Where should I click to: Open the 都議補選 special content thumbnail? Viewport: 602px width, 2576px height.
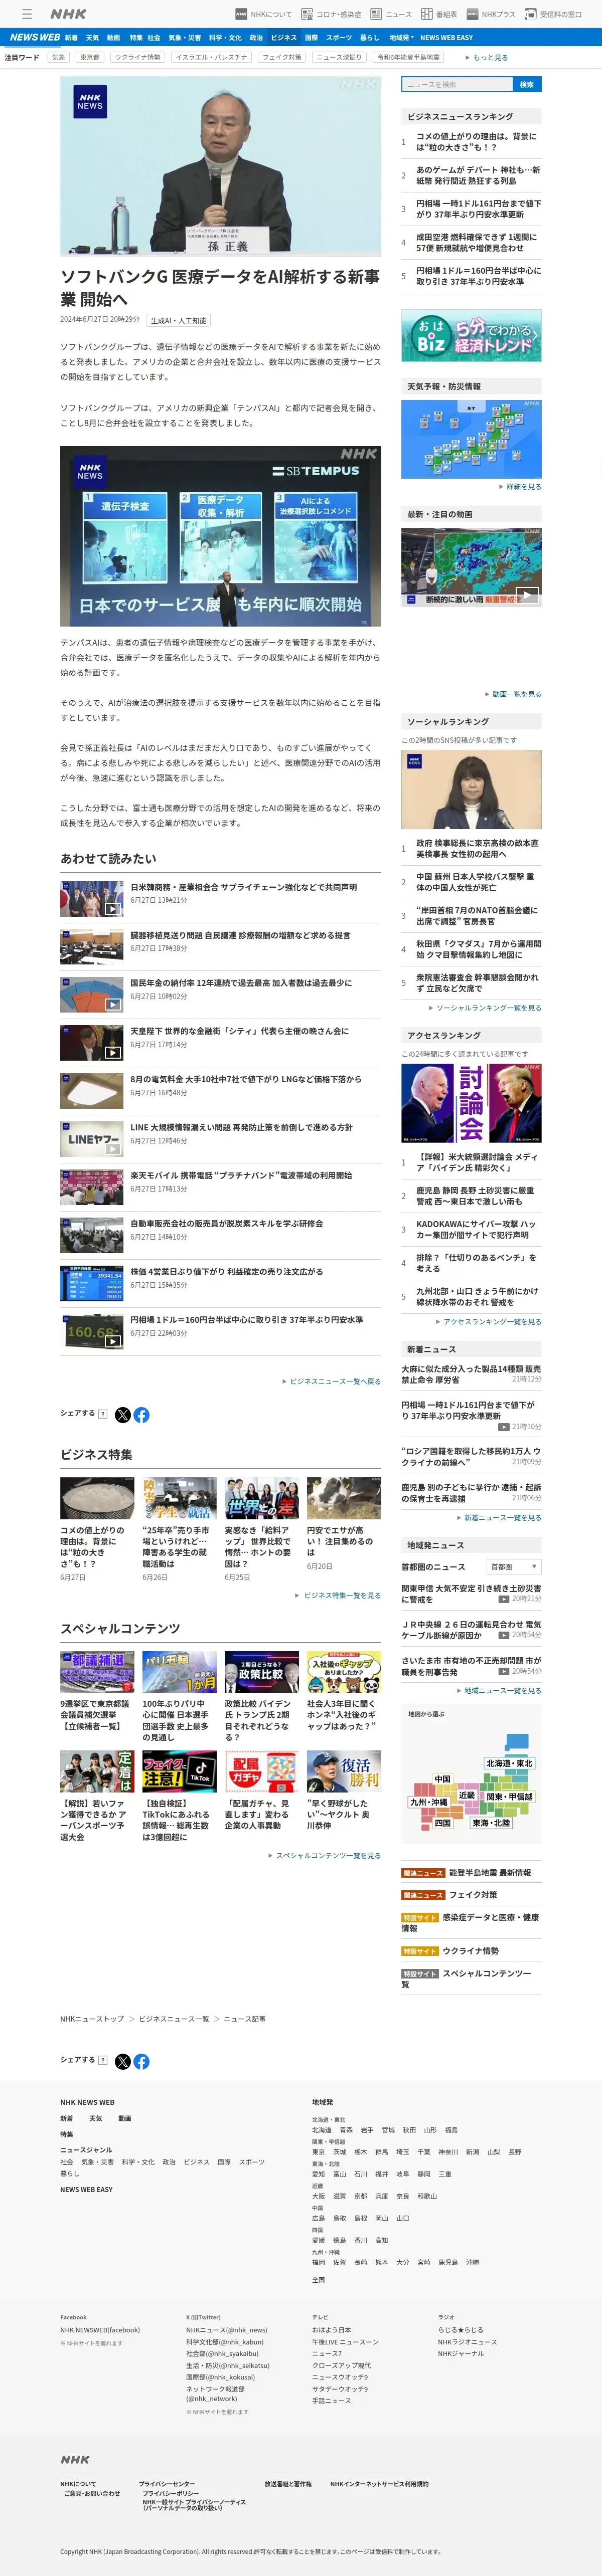(x=97, y=1671)
